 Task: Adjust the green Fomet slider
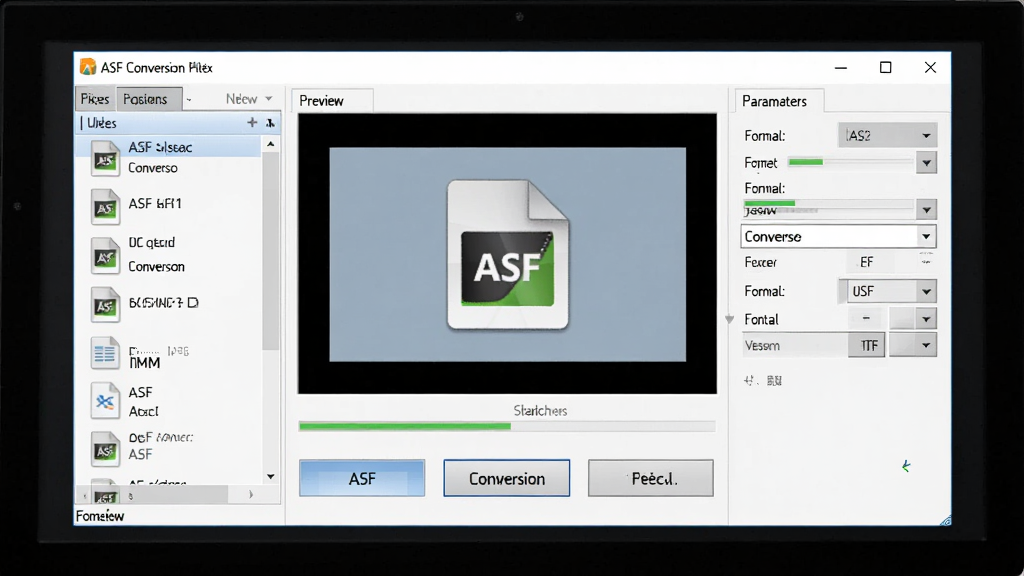pos(850,162)
